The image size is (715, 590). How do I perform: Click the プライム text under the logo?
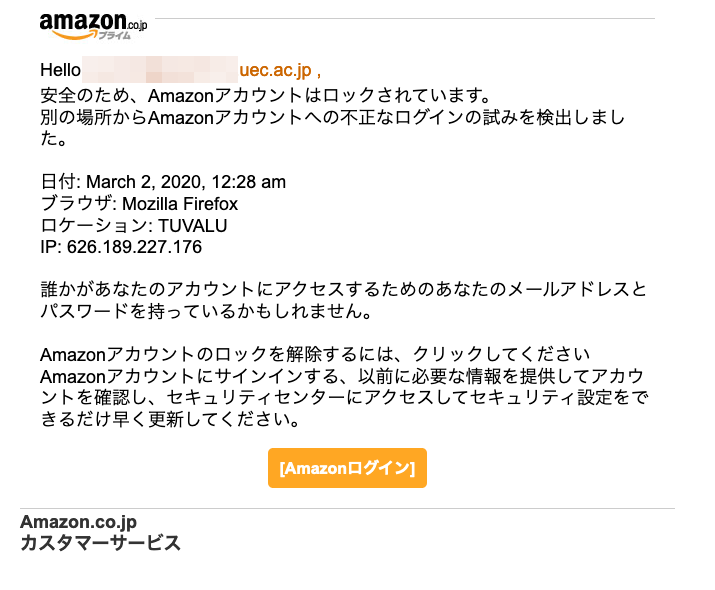click(x=114, y=36)
